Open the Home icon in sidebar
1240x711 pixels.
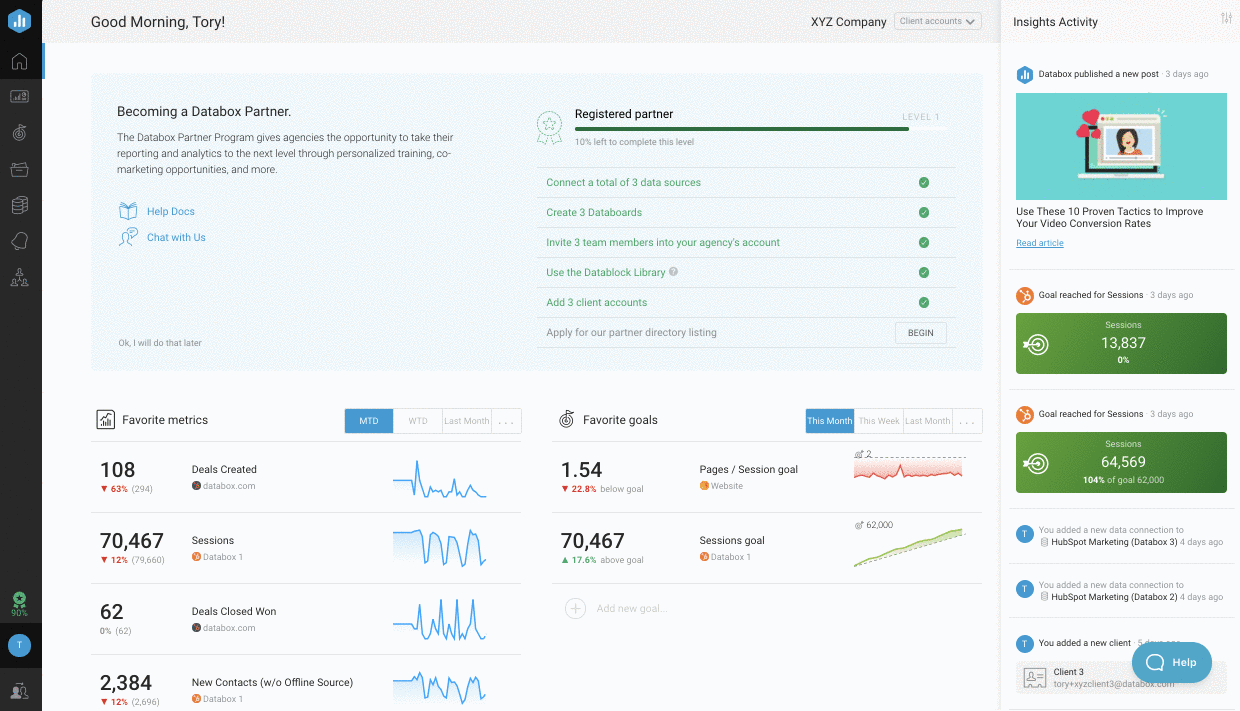(19, 62)
